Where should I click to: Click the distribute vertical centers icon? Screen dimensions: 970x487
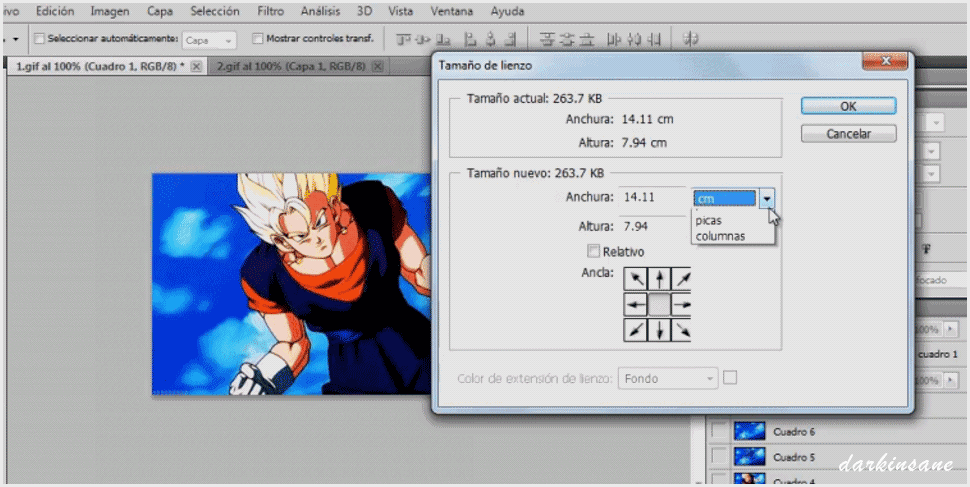(567, 39)
